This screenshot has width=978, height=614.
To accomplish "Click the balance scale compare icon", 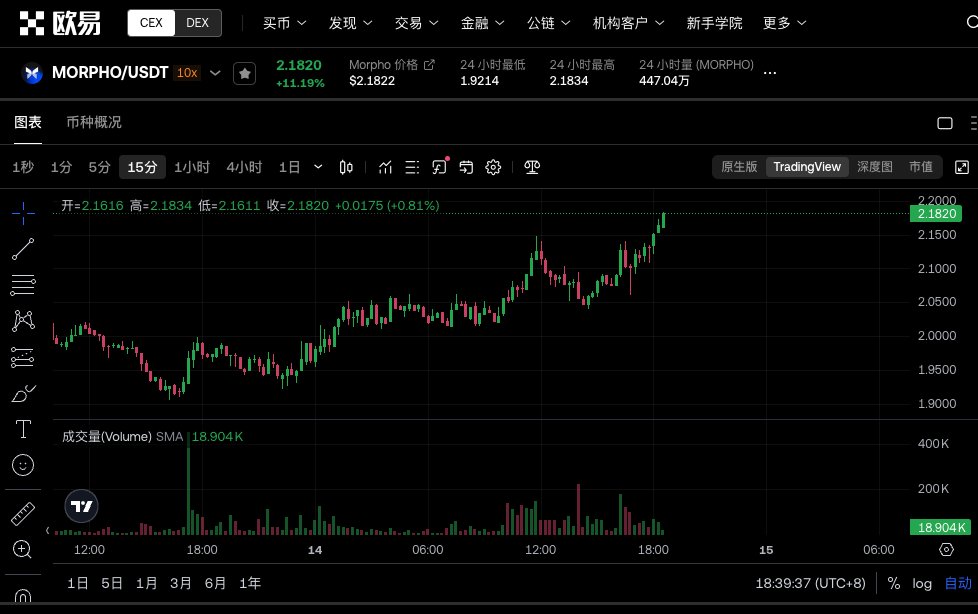I will click(532, 167).
